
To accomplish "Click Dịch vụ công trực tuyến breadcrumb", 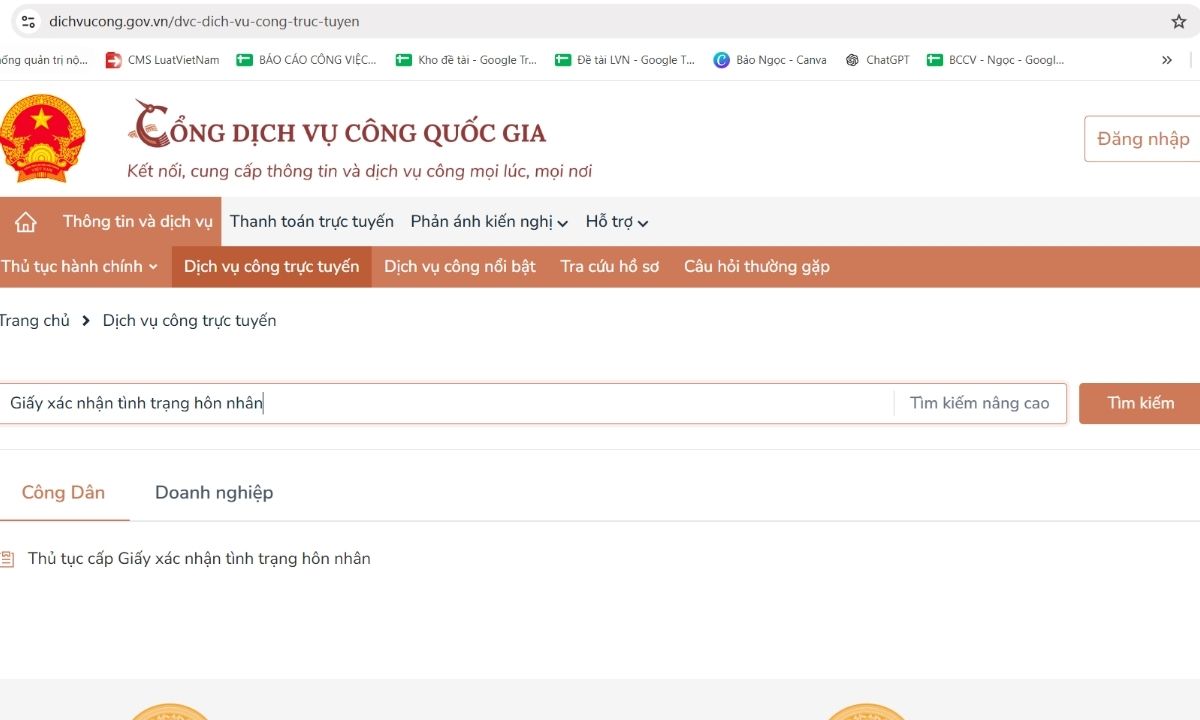I will [x=189, y=321].
